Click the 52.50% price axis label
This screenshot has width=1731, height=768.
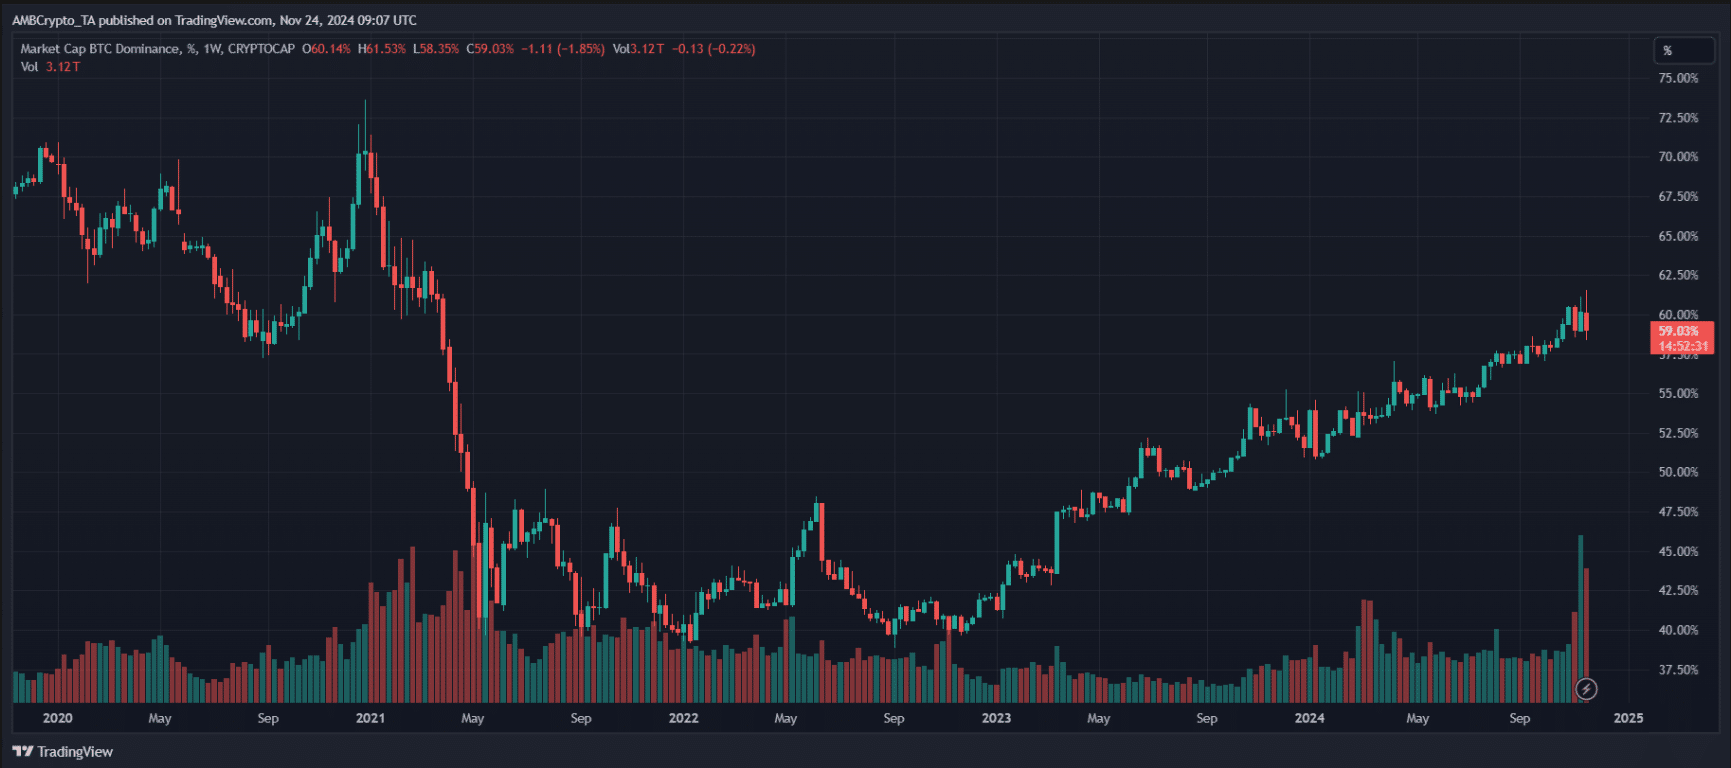coord(1678,433)
